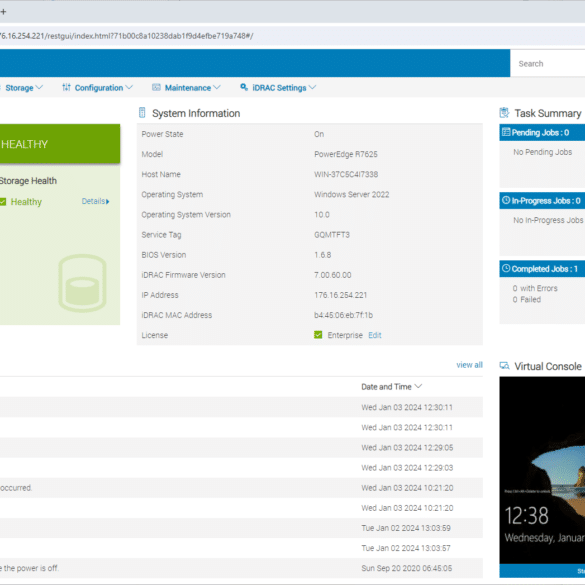
Task: Click log entry Wed Jan 03 2024 12:29:05
Action: (407, 447)
